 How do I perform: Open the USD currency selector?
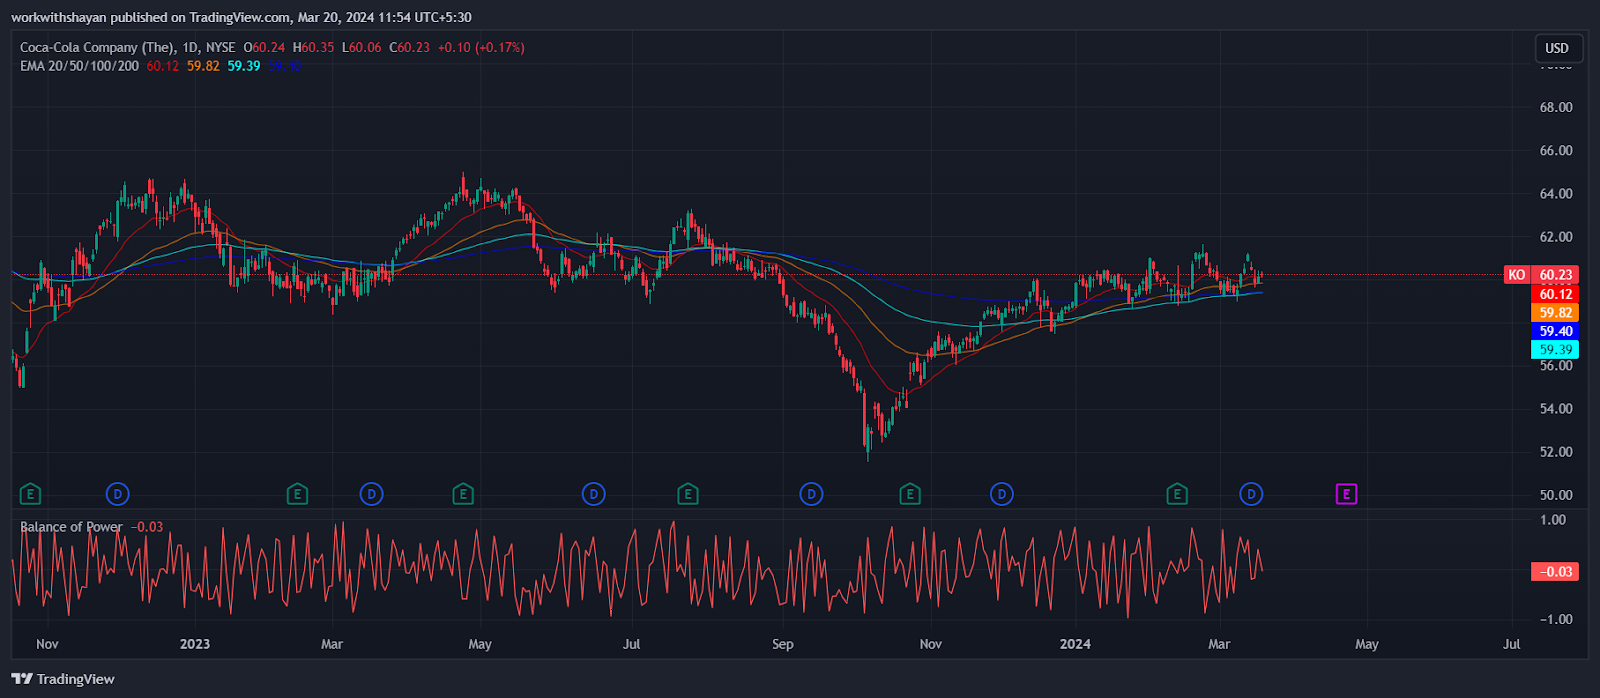tap(1557, 48)
